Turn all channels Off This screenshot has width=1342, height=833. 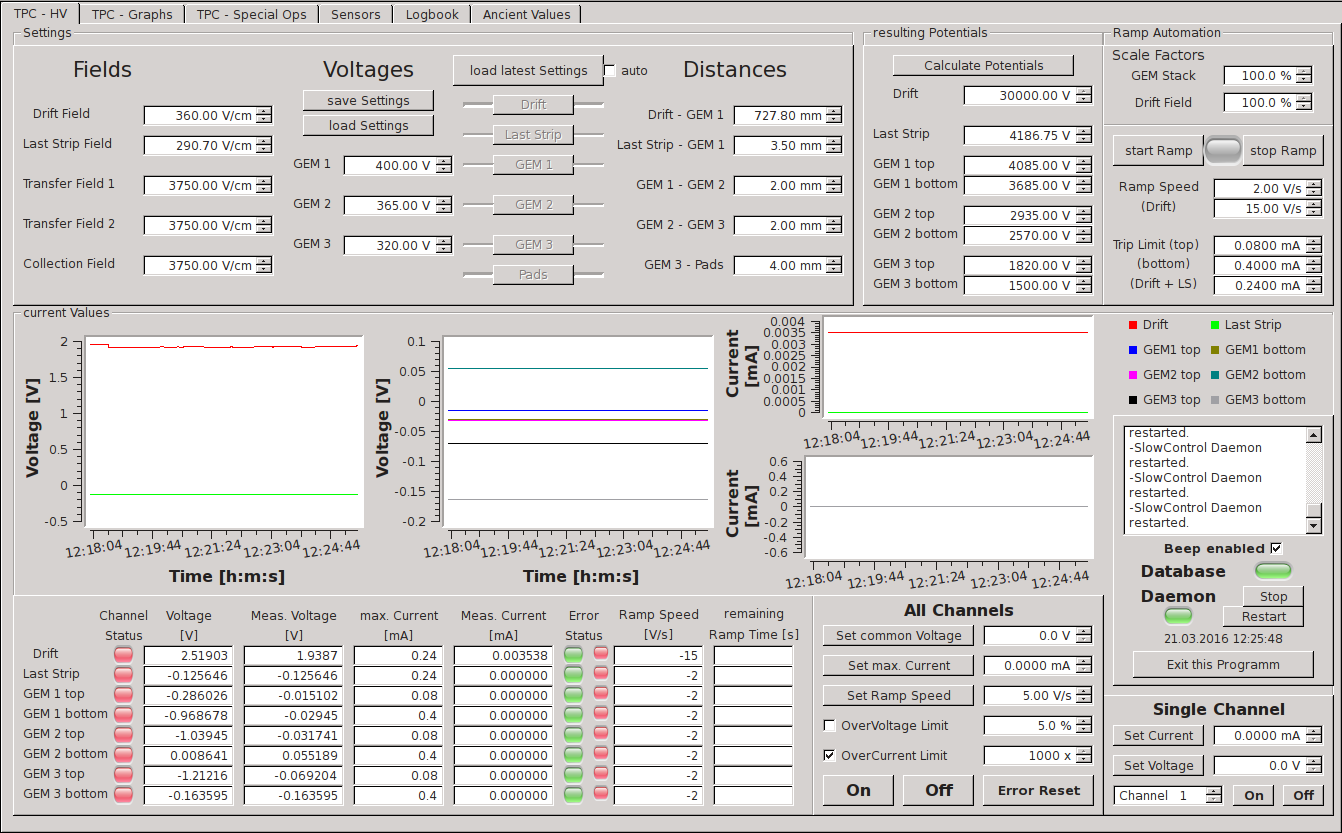(938, 790)
